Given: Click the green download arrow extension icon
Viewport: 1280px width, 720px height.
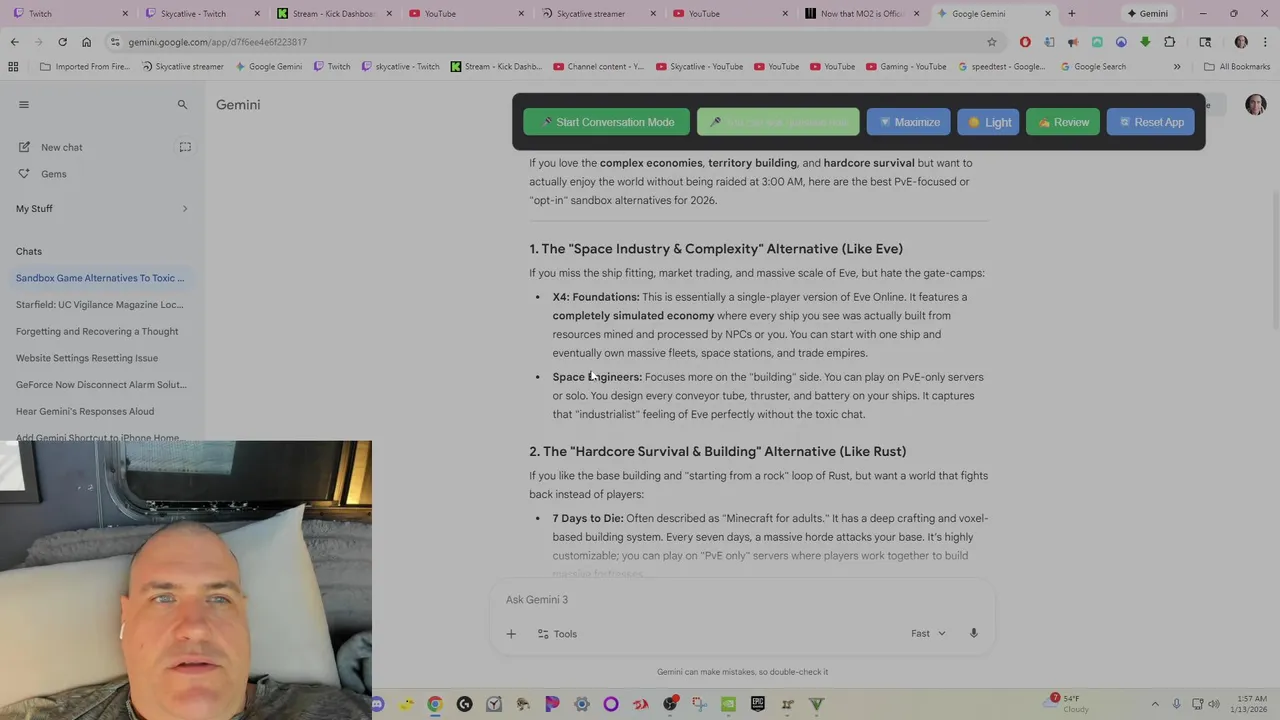Looking at the screenshot, I should point(1145,42).
